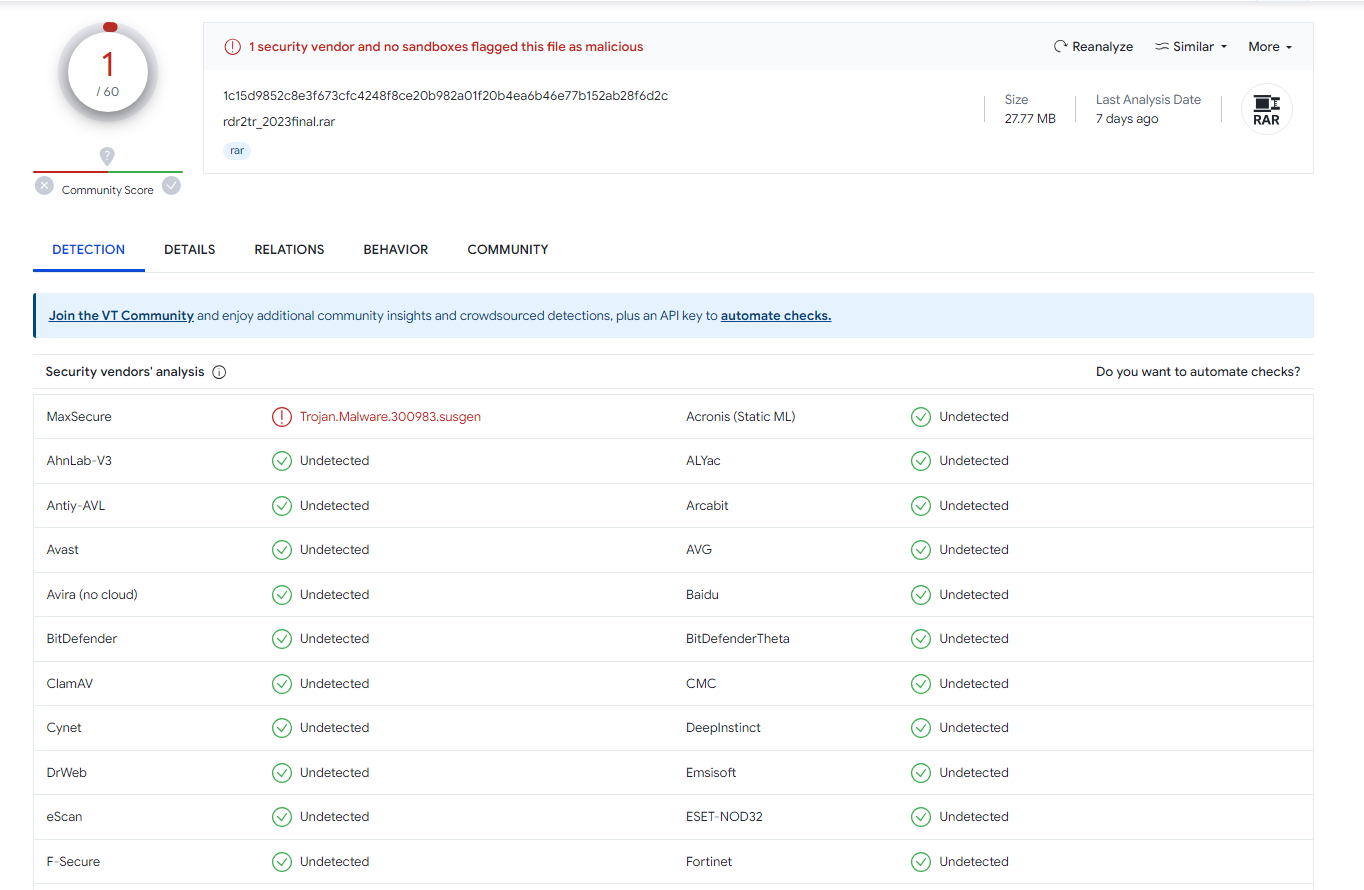Open the BEHAVIOR tab
This screenshot has height=890, width=1364.
[395, 250]
